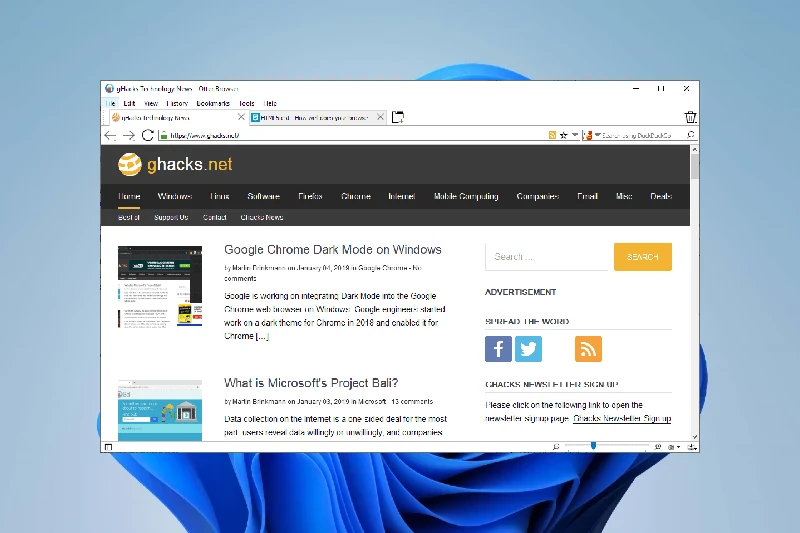
Task: Open the images options dropdown in status bar
Action: tap(674, 447)
